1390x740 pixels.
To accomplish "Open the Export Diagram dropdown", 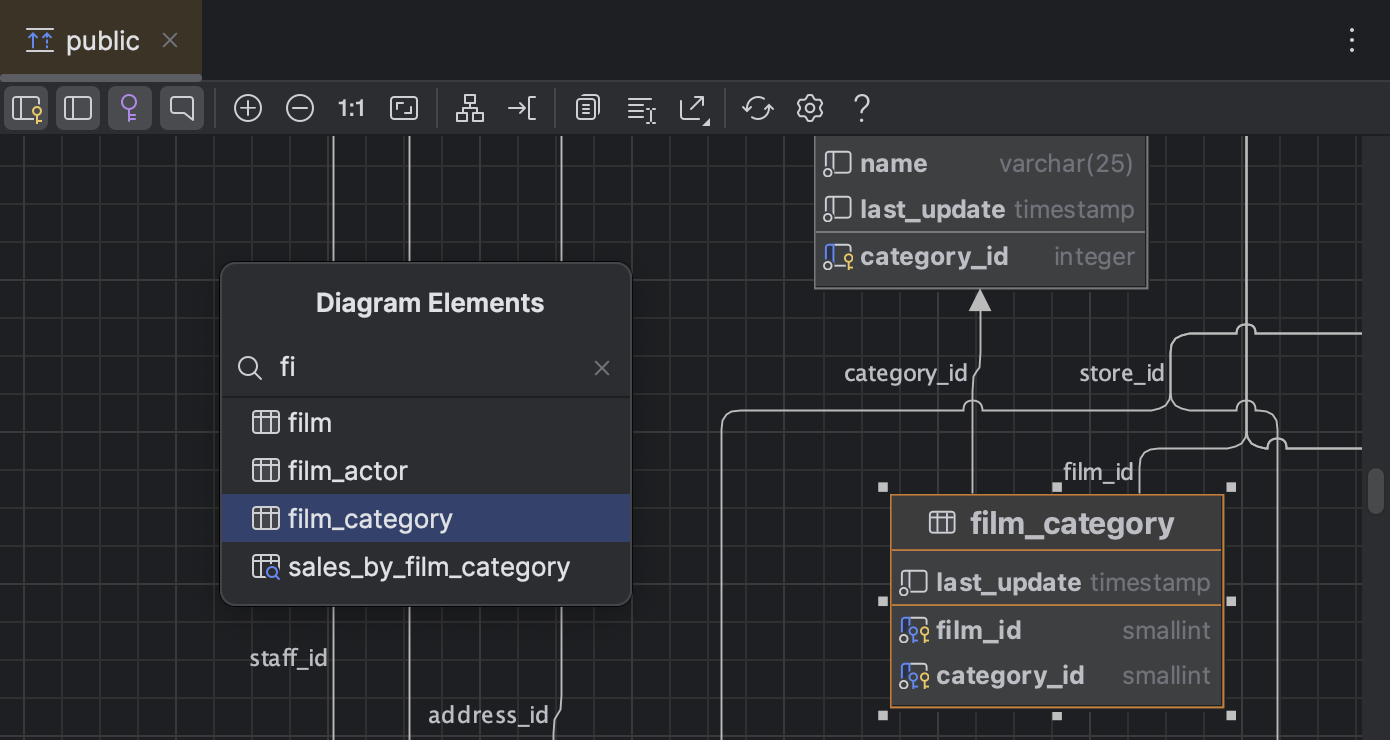I will (x=693, y=108).
